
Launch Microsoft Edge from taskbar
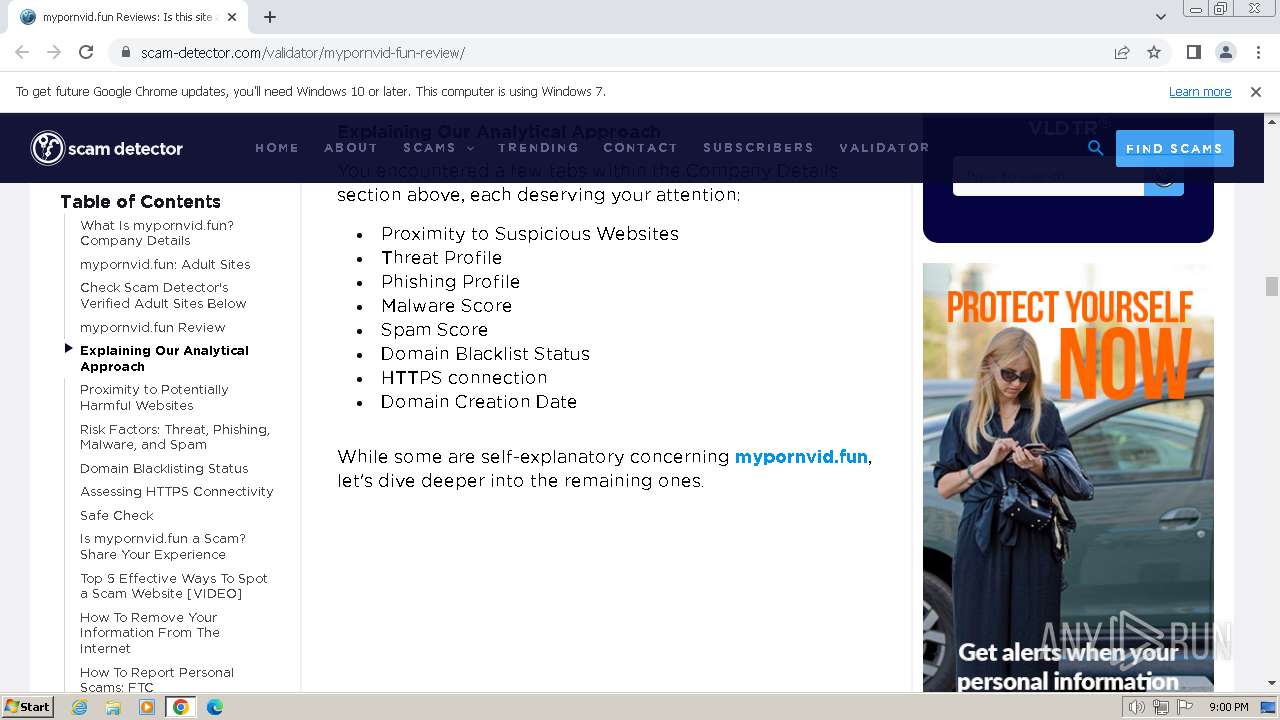214,707
